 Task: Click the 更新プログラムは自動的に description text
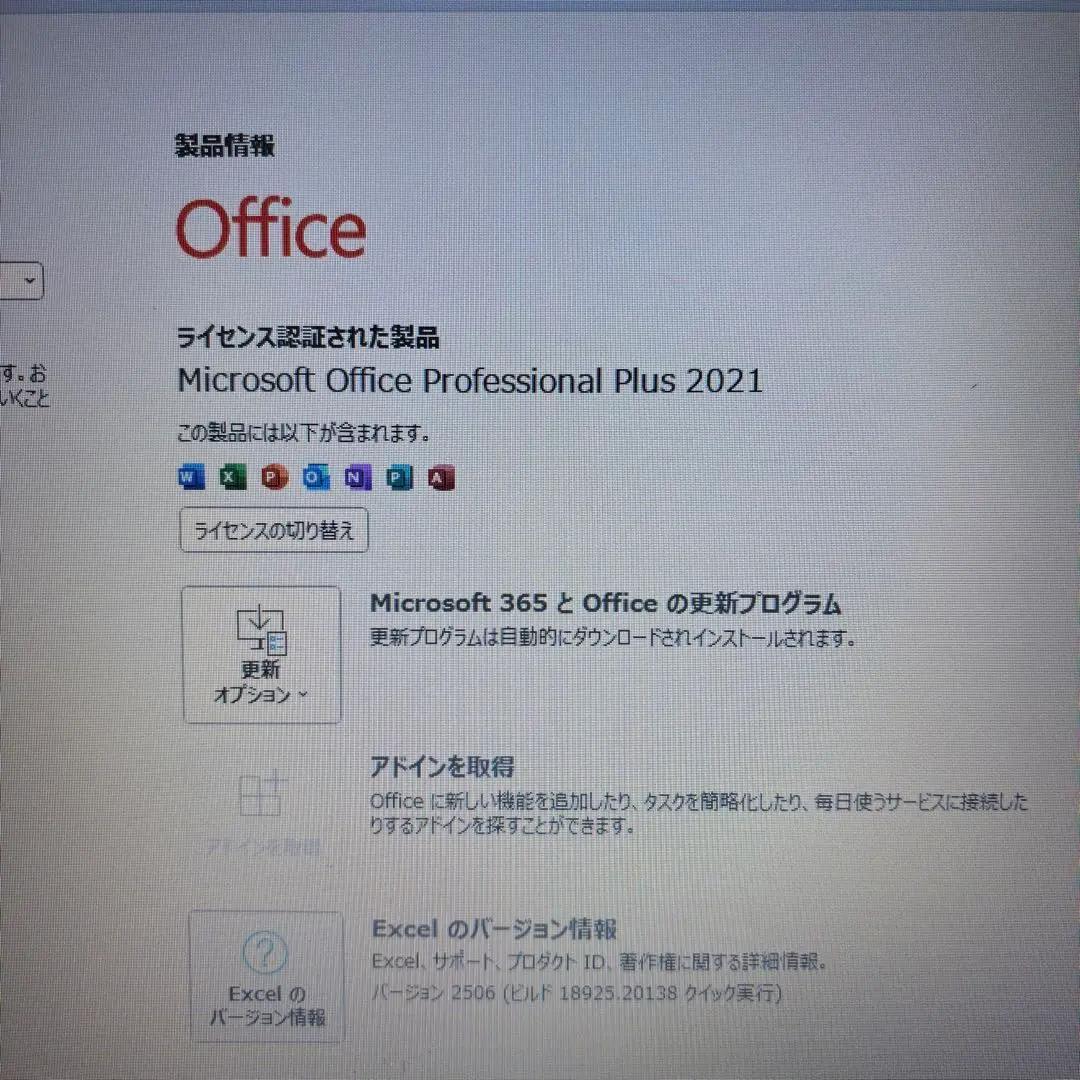pos(613,638)
